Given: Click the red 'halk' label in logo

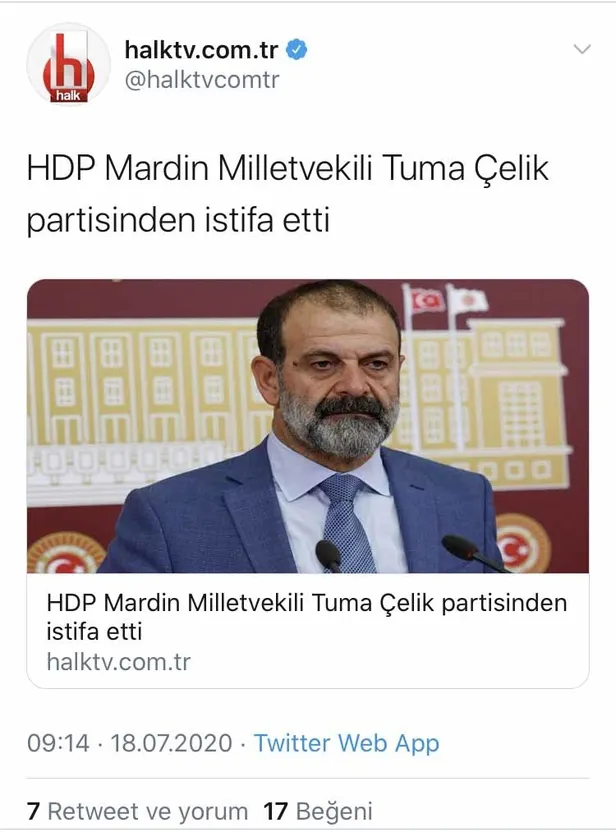Looking at the screenshot, I should (68, 96).
